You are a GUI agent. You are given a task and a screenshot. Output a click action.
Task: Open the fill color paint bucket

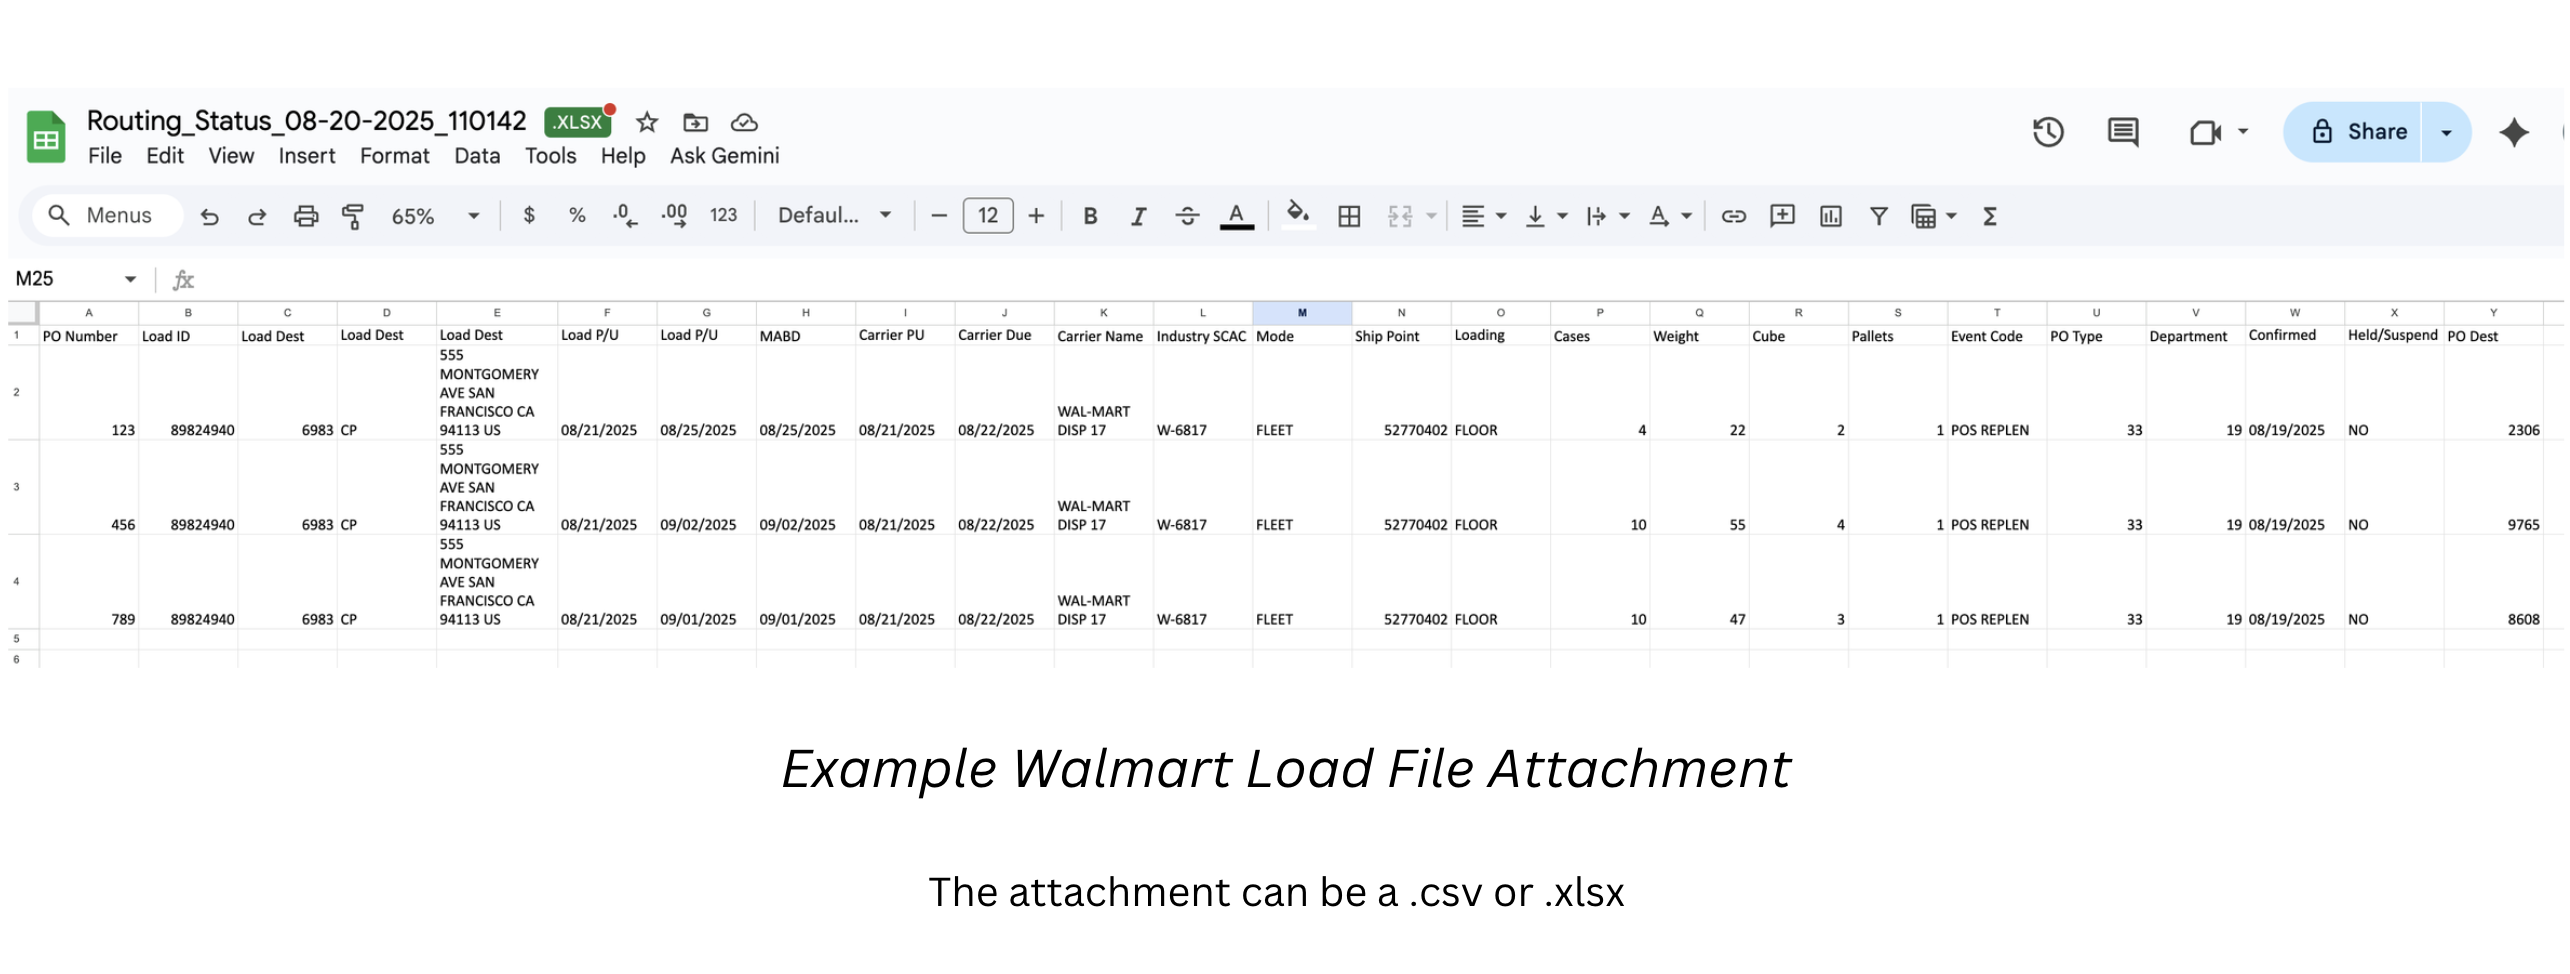point(1298,215)
